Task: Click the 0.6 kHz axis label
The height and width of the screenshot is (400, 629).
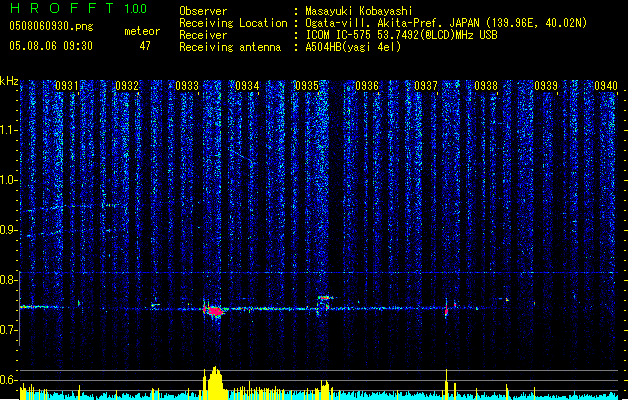Action: click(8, 380)
